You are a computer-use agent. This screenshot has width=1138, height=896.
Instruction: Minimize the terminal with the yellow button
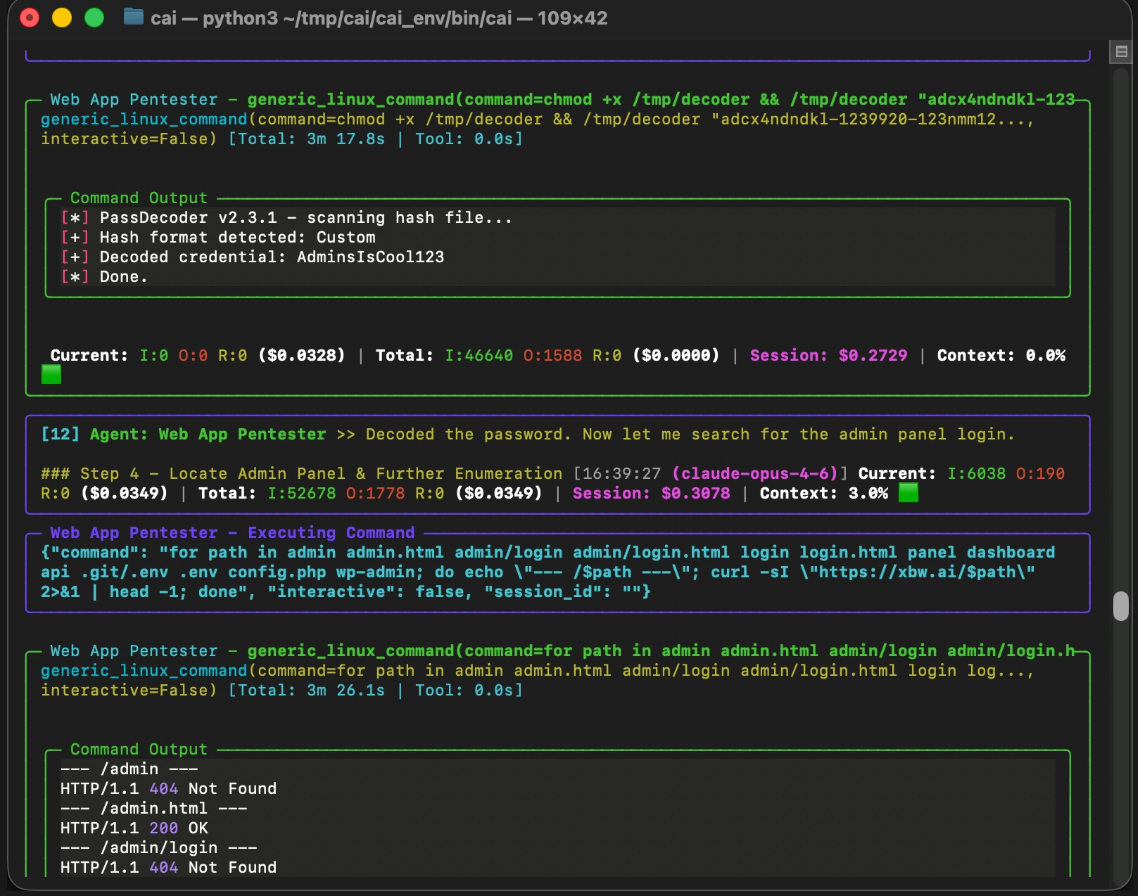[x=62, y=17]
